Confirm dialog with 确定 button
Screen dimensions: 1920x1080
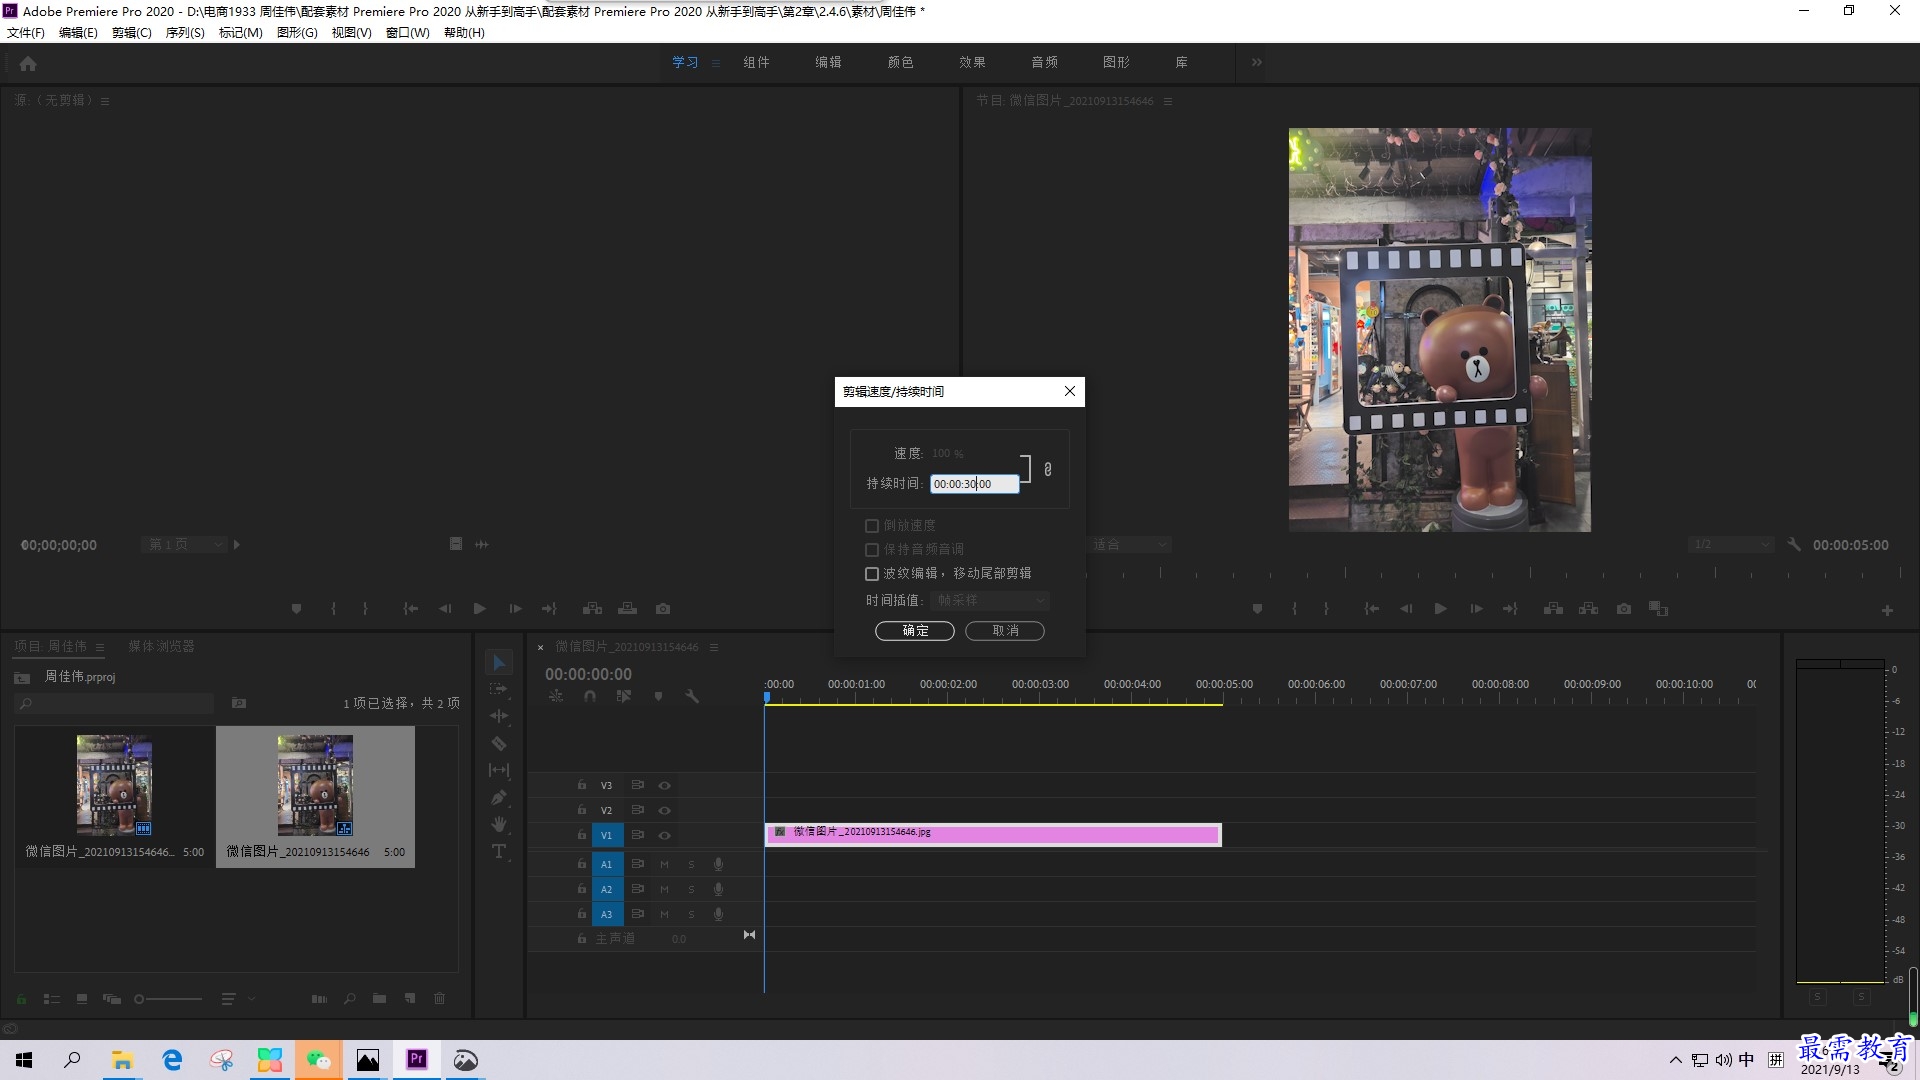point(915,630)
